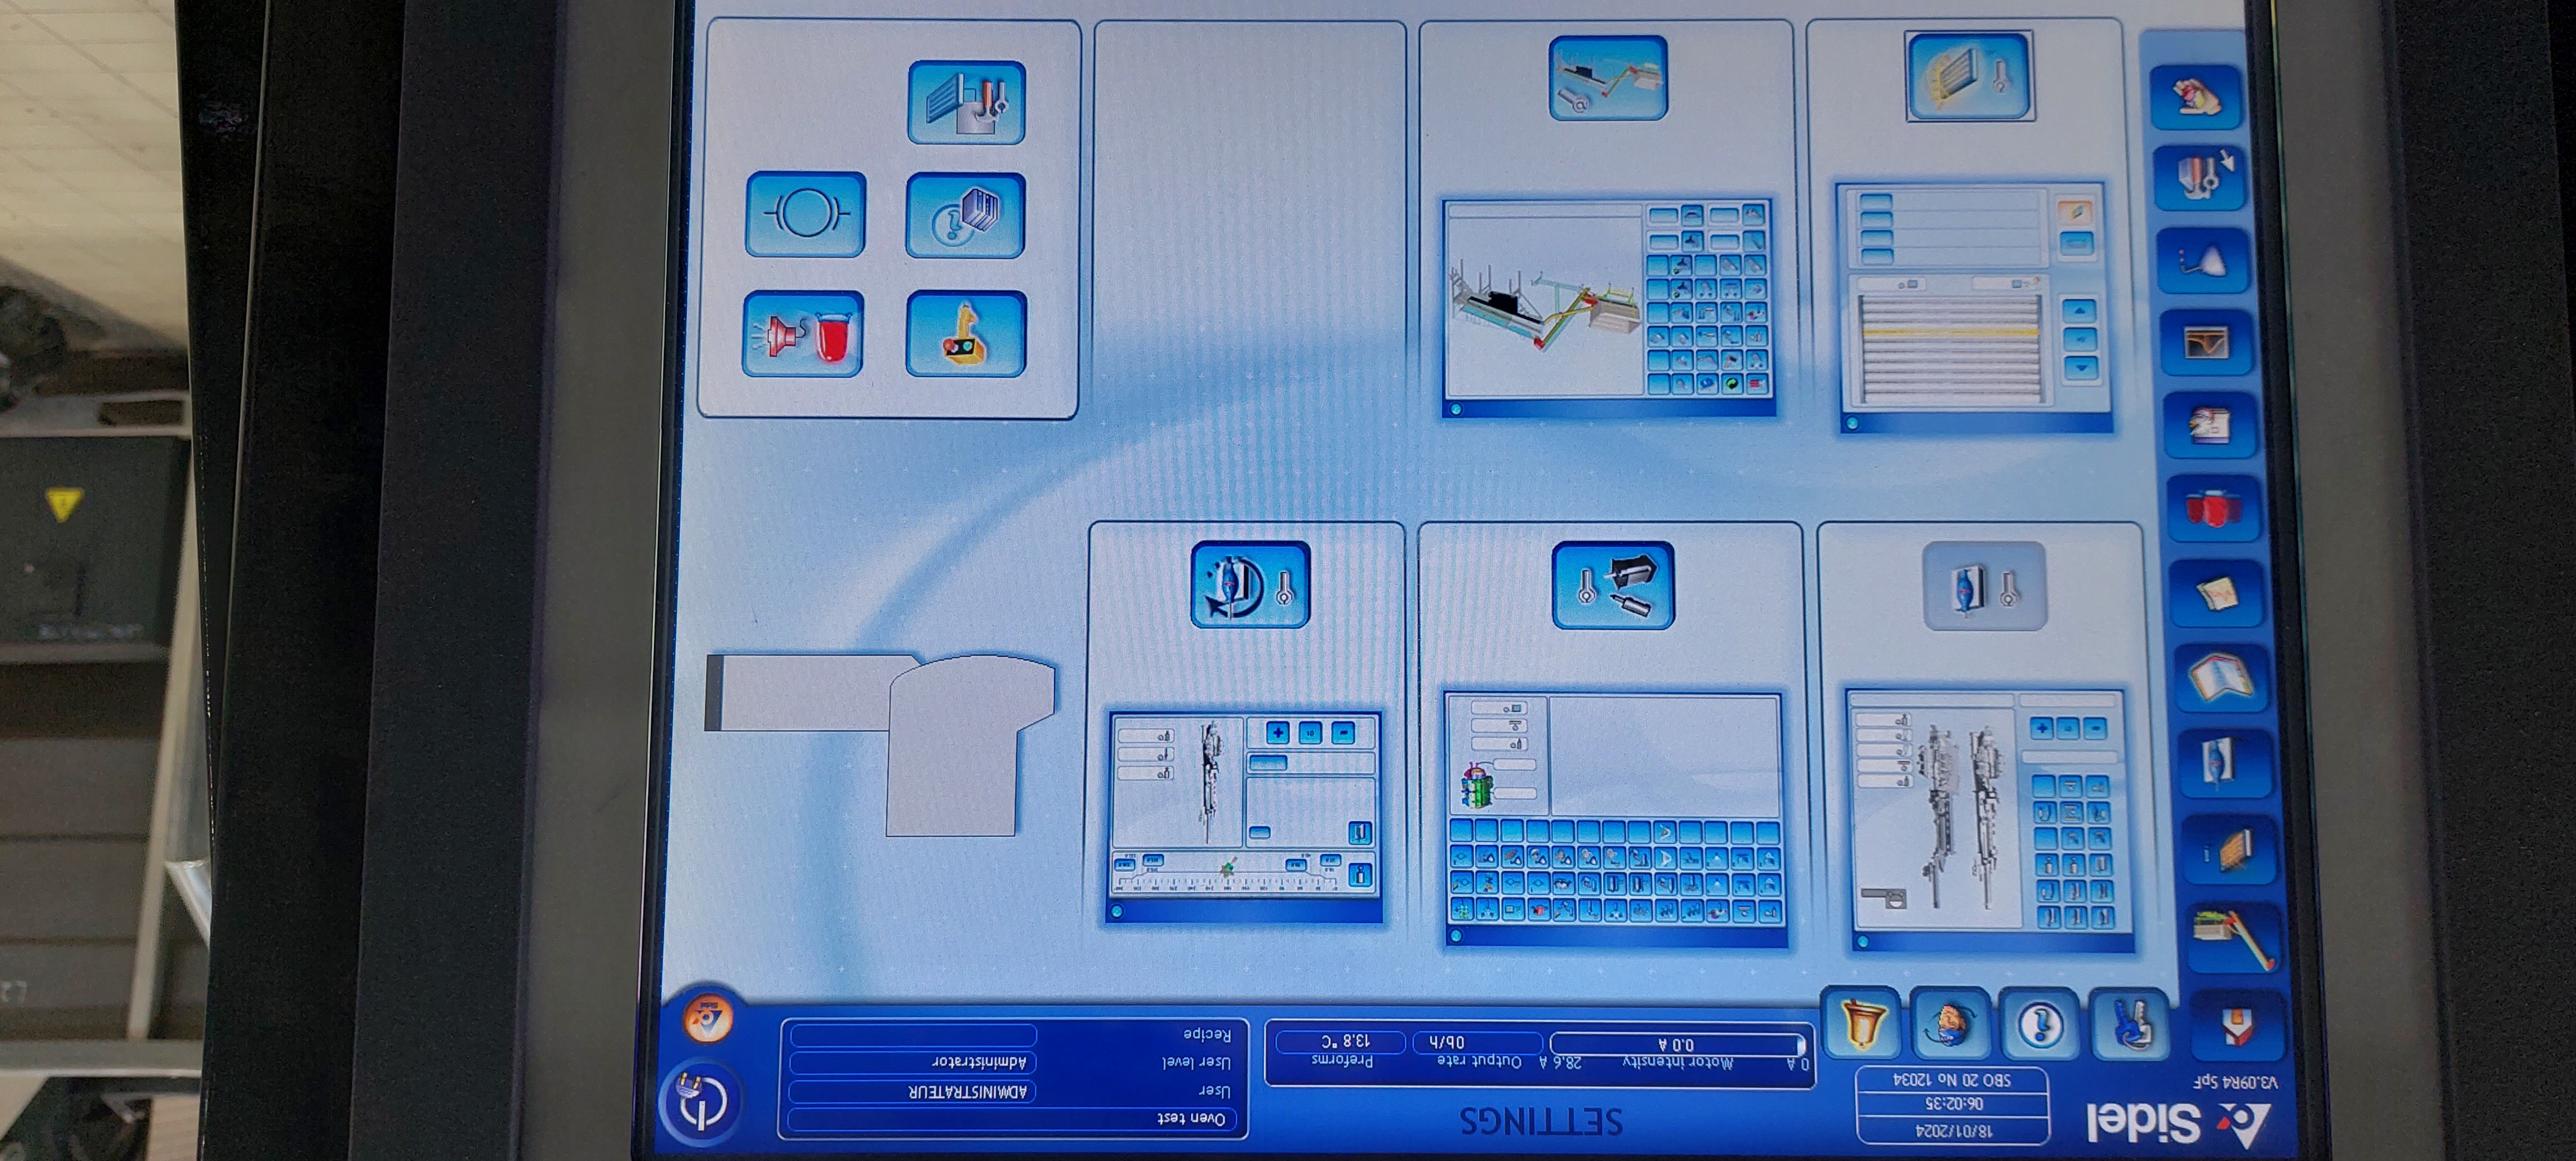2576x1161 pixels.
Task: Open the alarm siren and beacon settings
Action: point(803,334)
